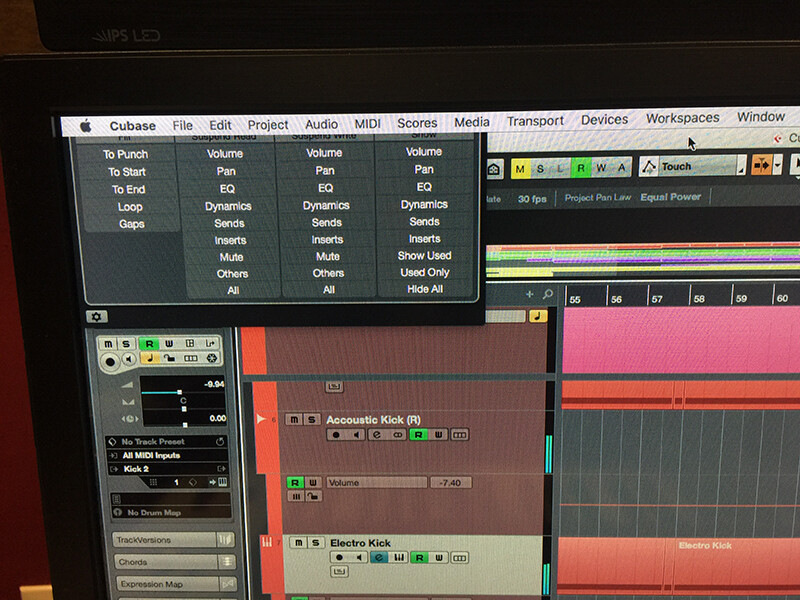800x600 pixels.
Task: Toggle Inspector timebase note icon
Action: pos(149,359)
